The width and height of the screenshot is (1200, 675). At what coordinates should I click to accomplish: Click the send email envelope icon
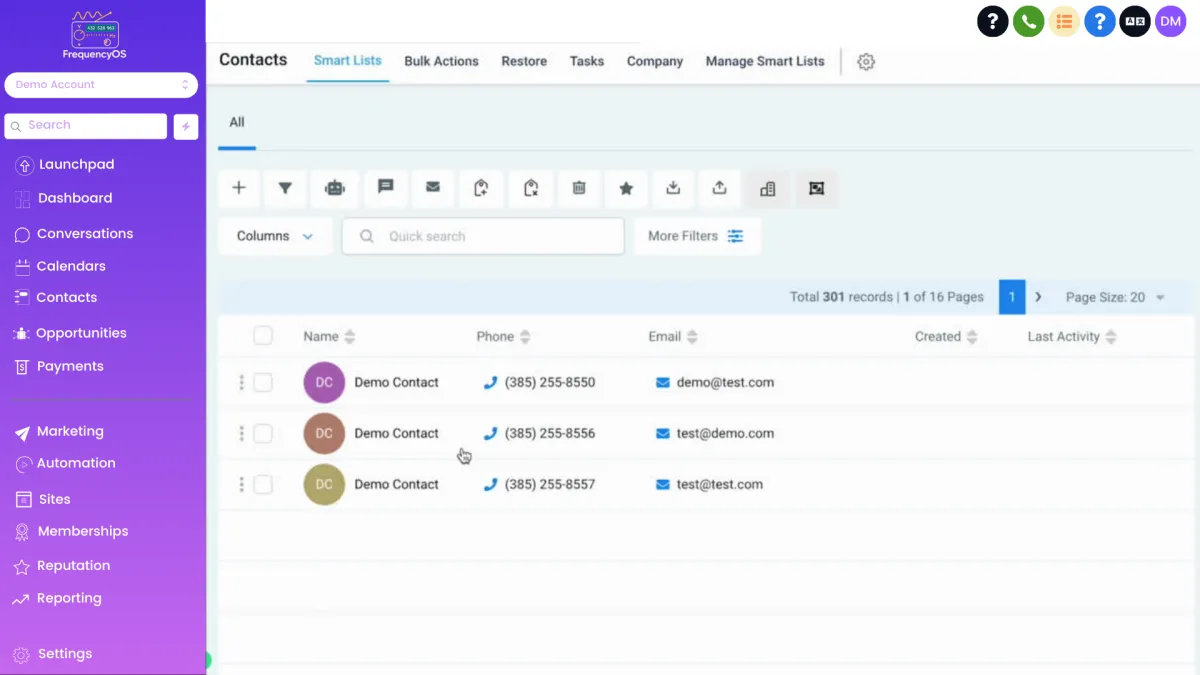(x=433, y=187)
